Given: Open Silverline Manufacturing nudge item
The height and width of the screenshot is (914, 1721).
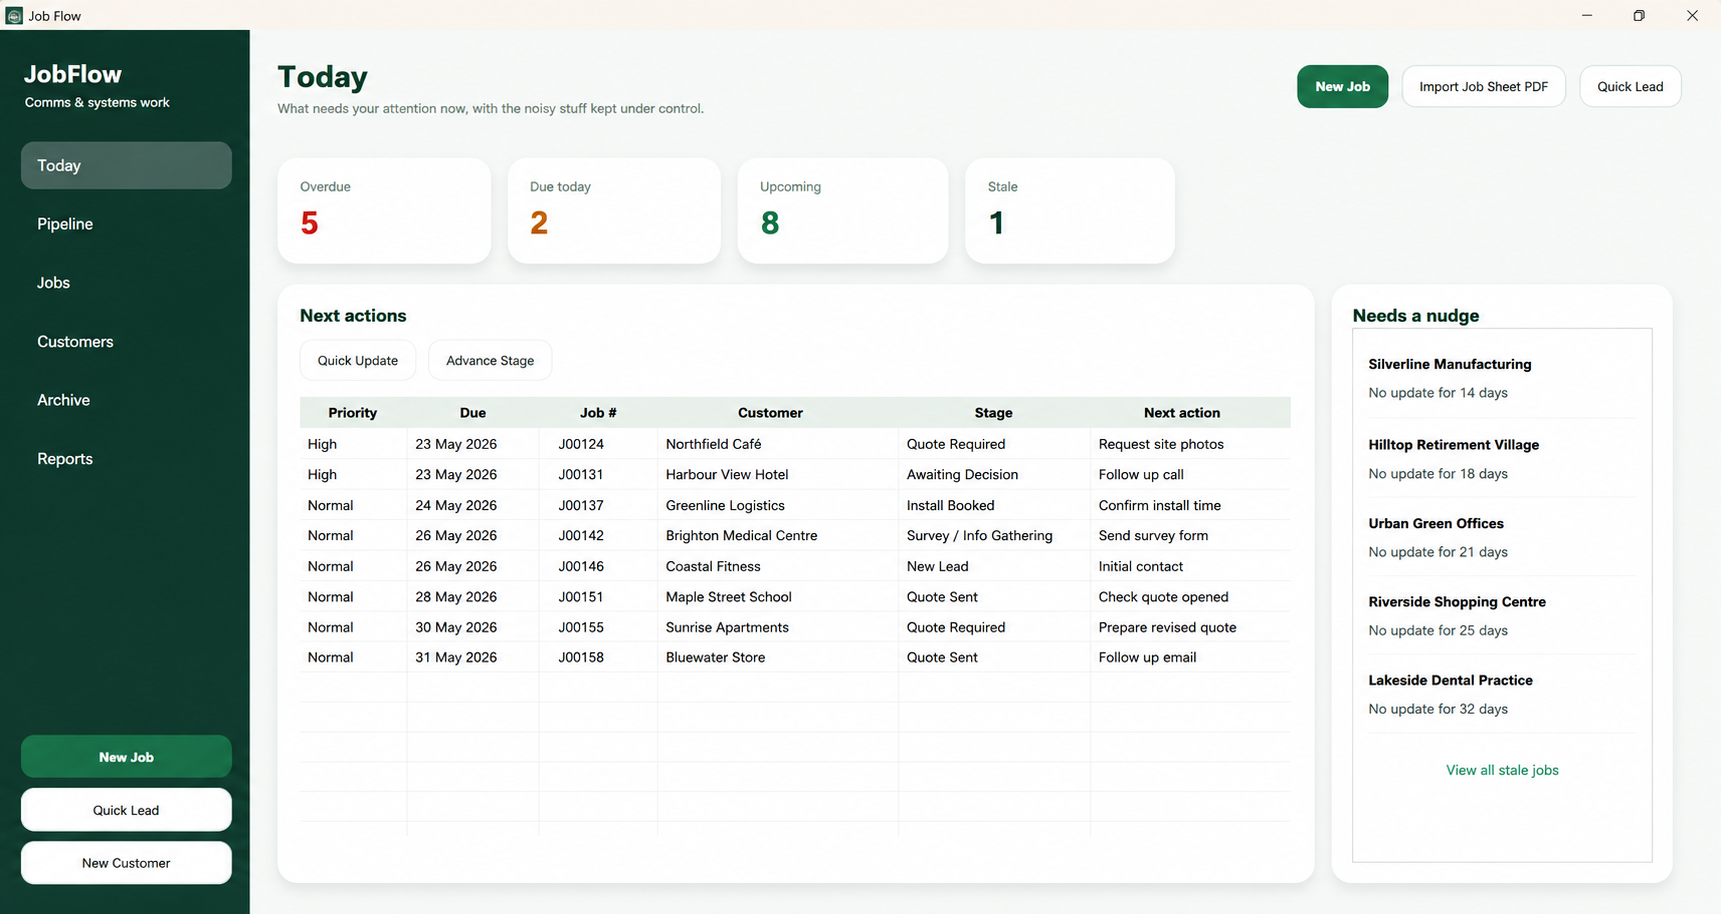Looking at the screenshot, I should [1502, 378].
